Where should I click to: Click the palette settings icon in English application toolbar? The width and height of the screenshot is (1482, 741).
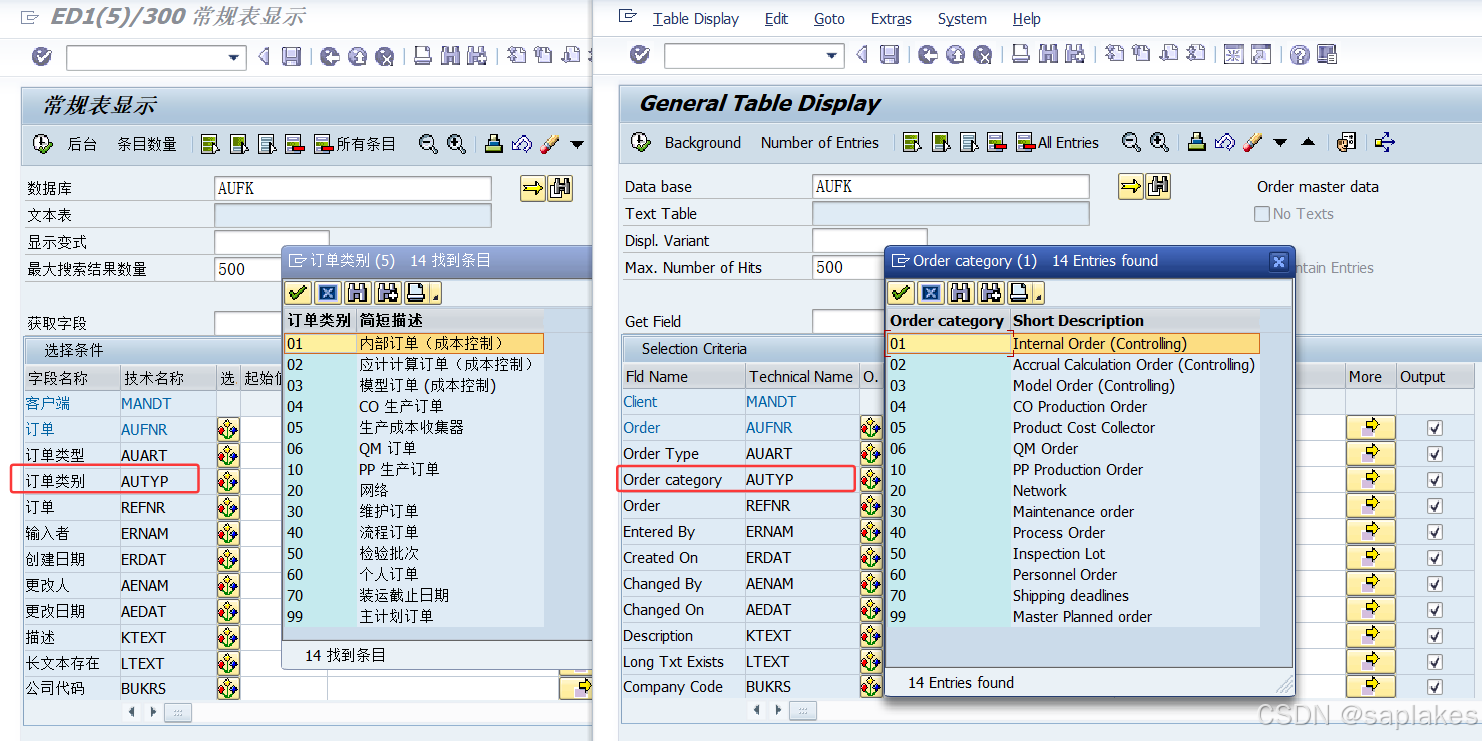pos(1346,143)
